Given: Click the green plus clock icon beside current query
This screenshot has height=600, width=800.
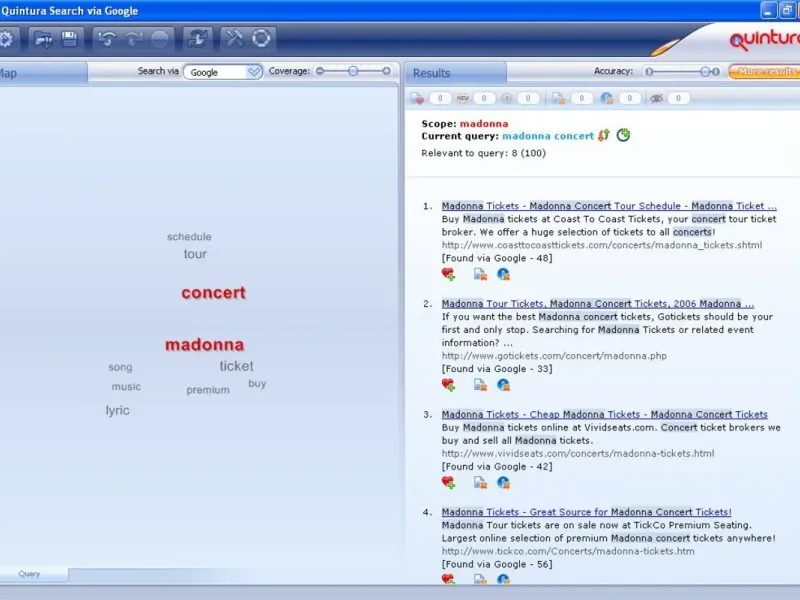Looking at the screenshot, I should (623, 135).
